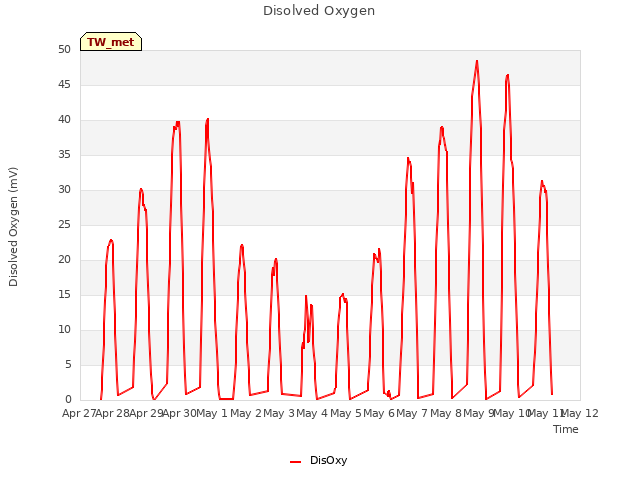
Task: Click the 'Apr 30' x-axis date label
Action: coord(179,413)
